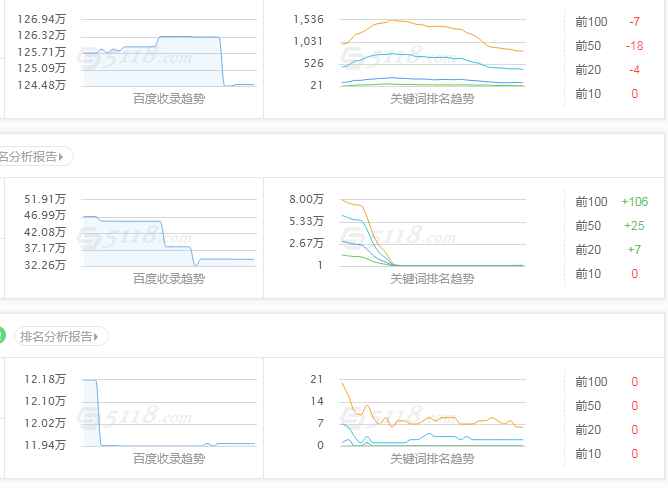
Task: Click the 1,536 axis label in the top ranking chart
Action: pos(309,20)
